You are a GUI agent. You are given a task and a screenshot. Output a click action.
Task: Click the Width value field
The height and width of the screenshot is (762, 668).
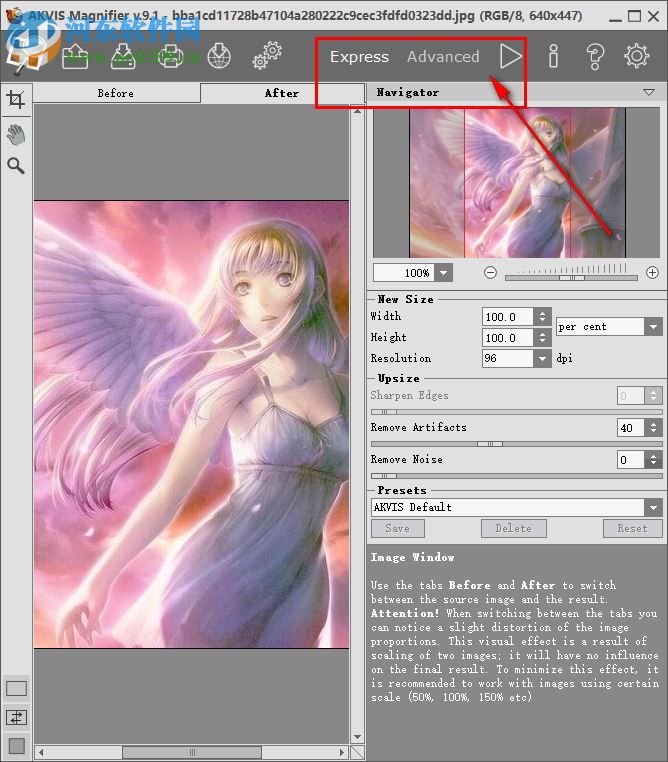click(x=508, y=317)
